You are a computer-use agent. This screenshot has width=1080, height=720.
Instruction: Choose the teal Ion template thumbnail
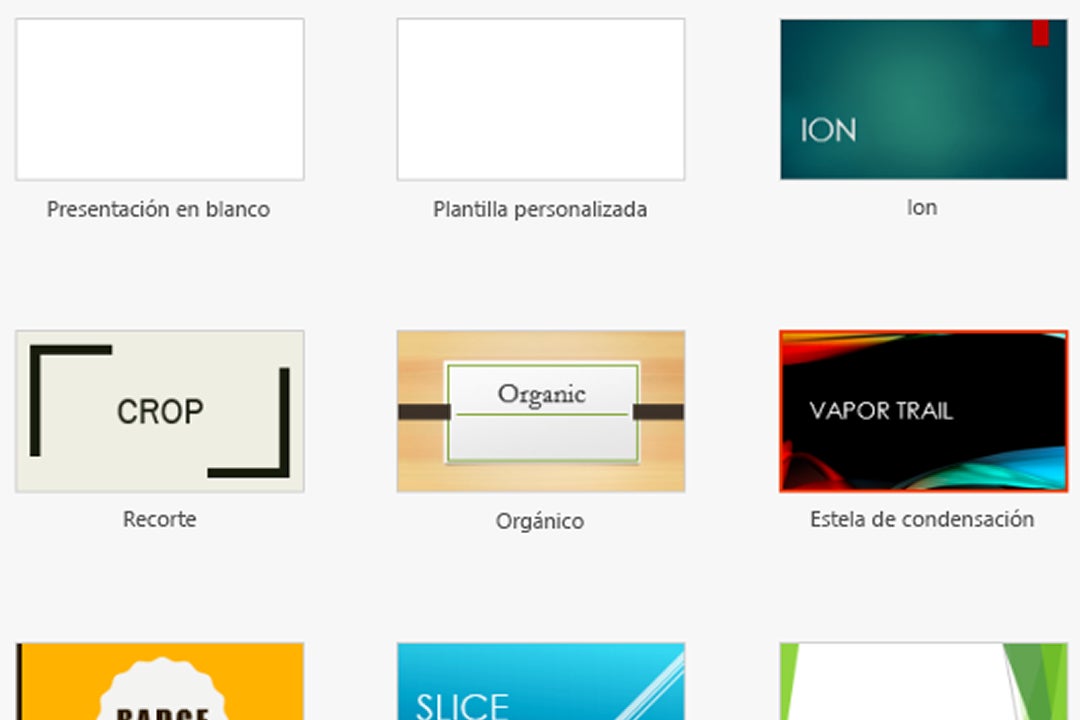click(923, 99)
